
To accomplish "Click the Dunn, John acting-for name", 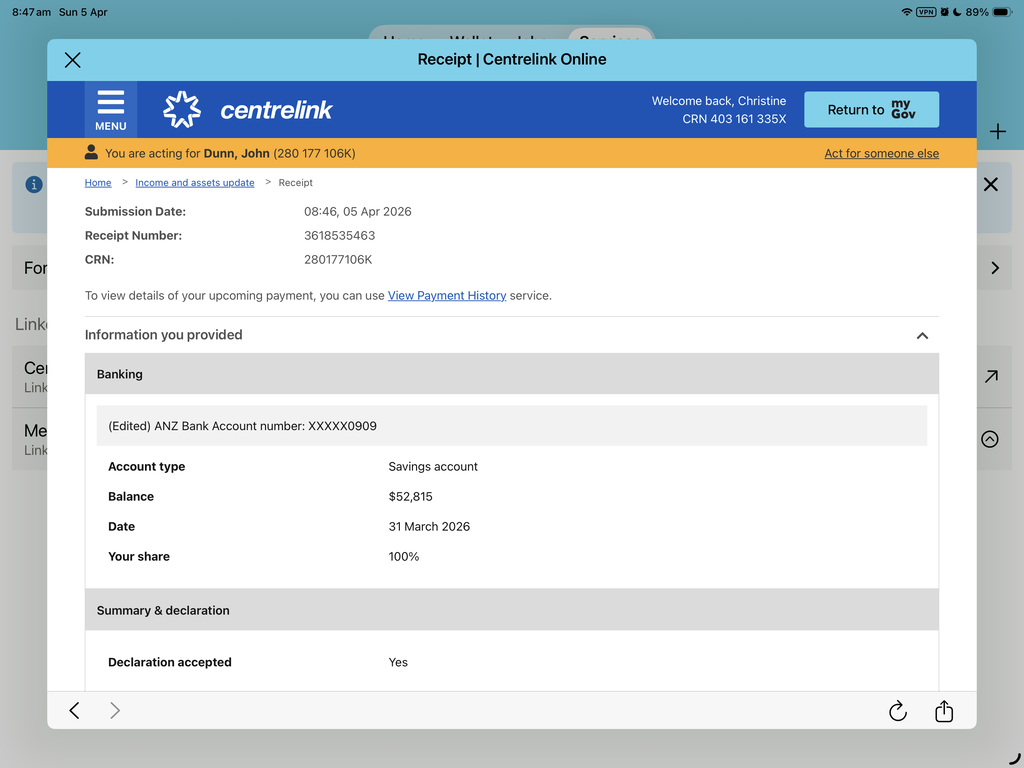I will tap(236, 153).
